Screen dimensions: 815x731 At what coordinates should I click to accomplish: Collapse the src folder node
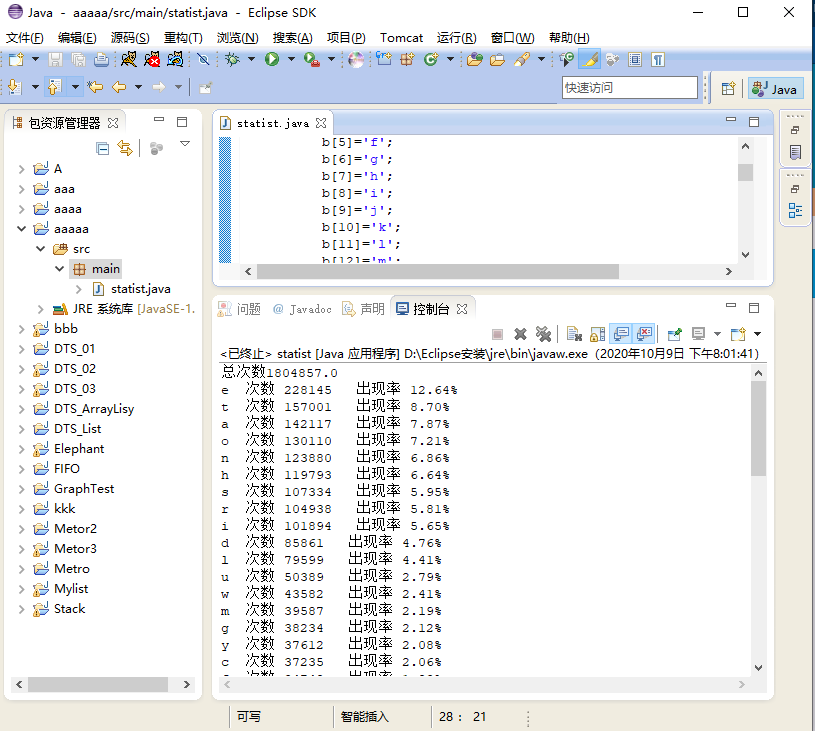click(x=41, y=249)
